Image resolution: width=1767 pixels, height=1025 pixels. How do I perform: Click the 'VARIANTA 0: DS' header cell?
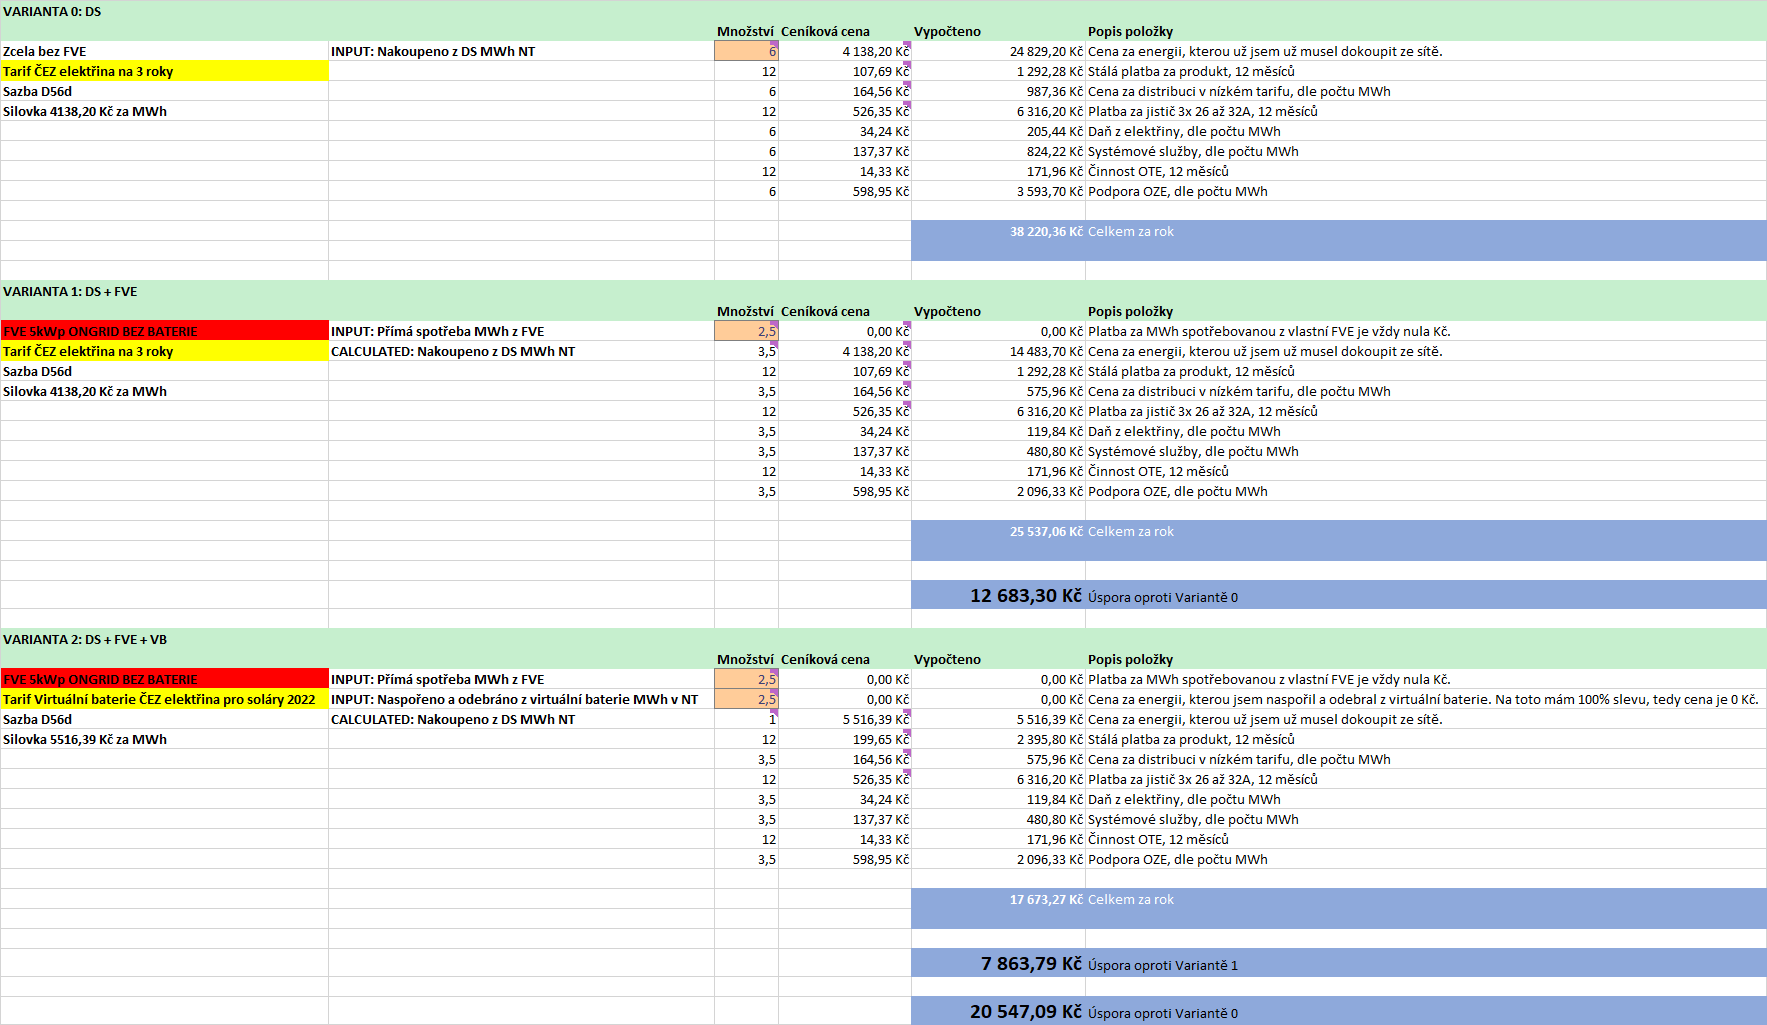point(52,11)
